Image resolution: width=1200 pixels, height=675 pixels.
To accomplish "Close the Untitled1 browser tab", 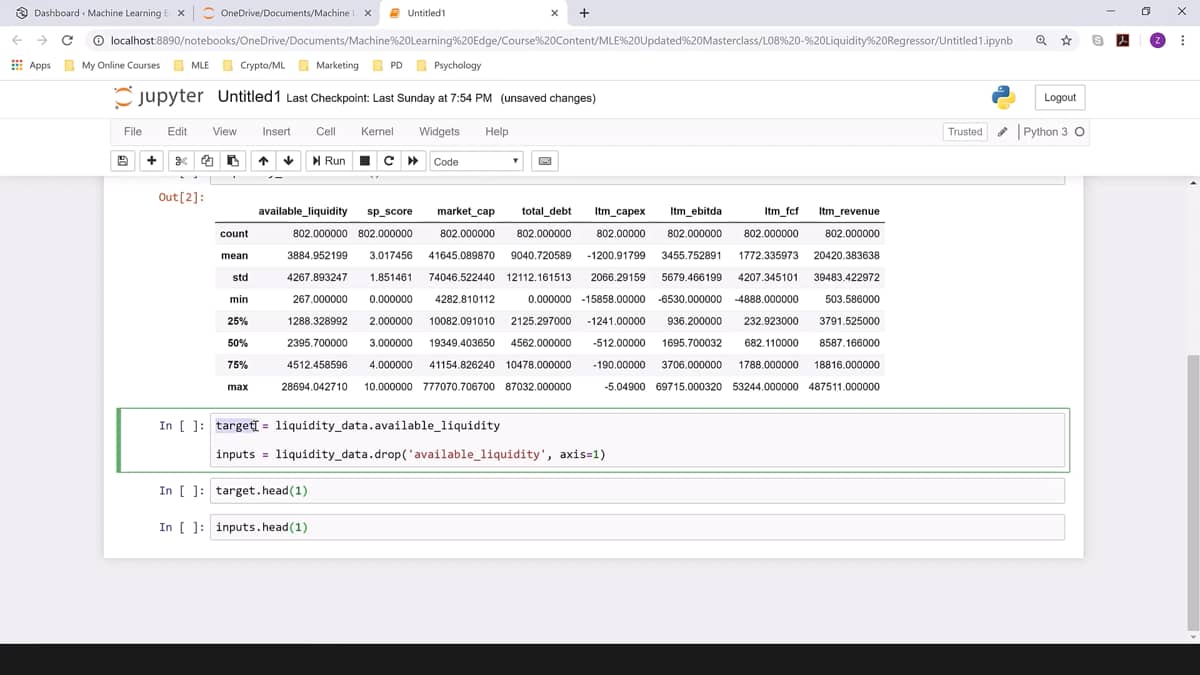I will click(555, 13).
